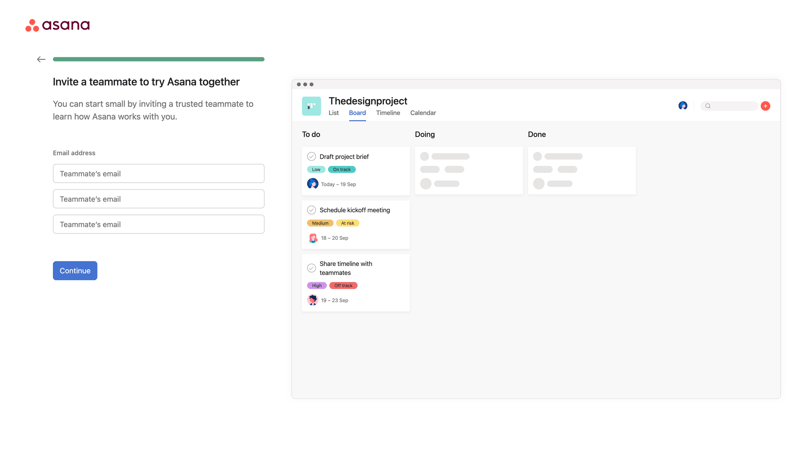Click assignee avatar on Draft project brief

(313, 184)
